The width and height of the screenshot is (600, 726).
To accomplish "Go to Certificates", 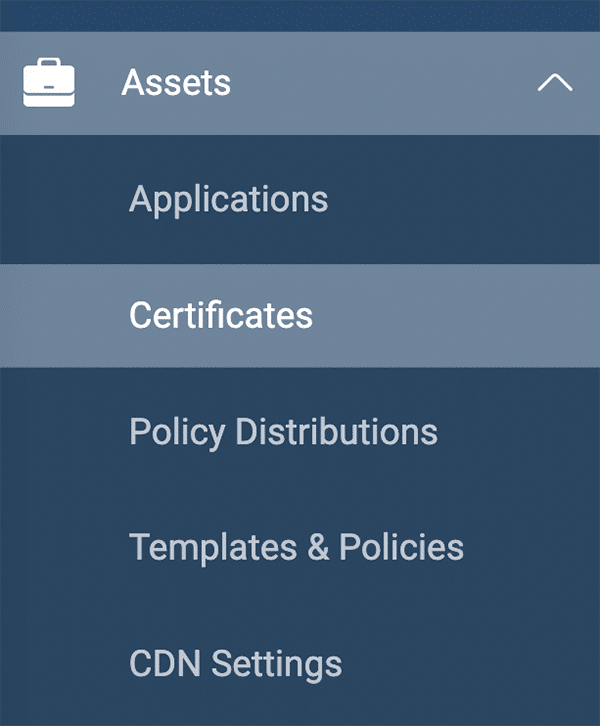I will (221, 316).
